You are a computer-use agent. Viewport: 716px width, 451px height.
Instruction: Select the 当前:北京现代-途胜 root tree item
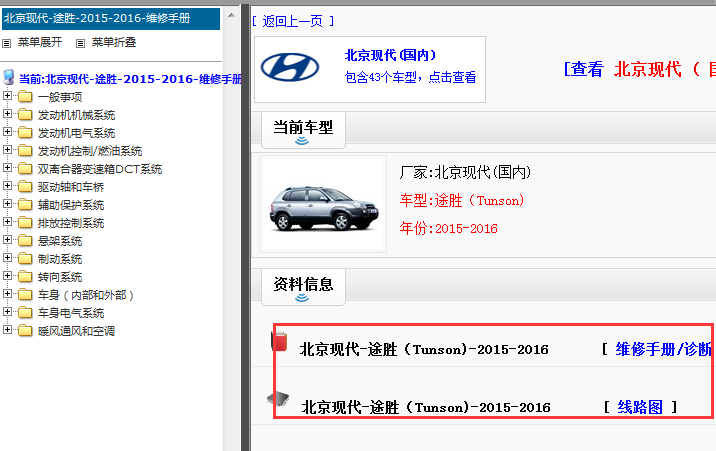tap(130, 79)
